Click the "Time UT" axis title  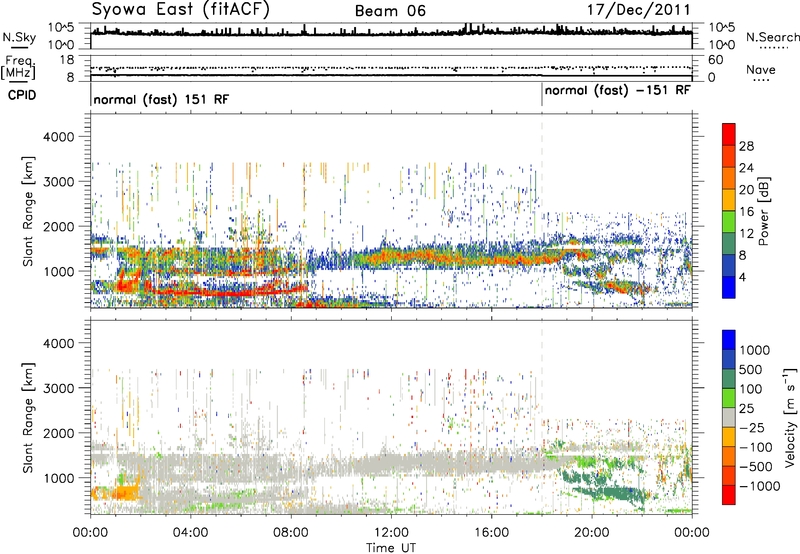click(391, 548)
